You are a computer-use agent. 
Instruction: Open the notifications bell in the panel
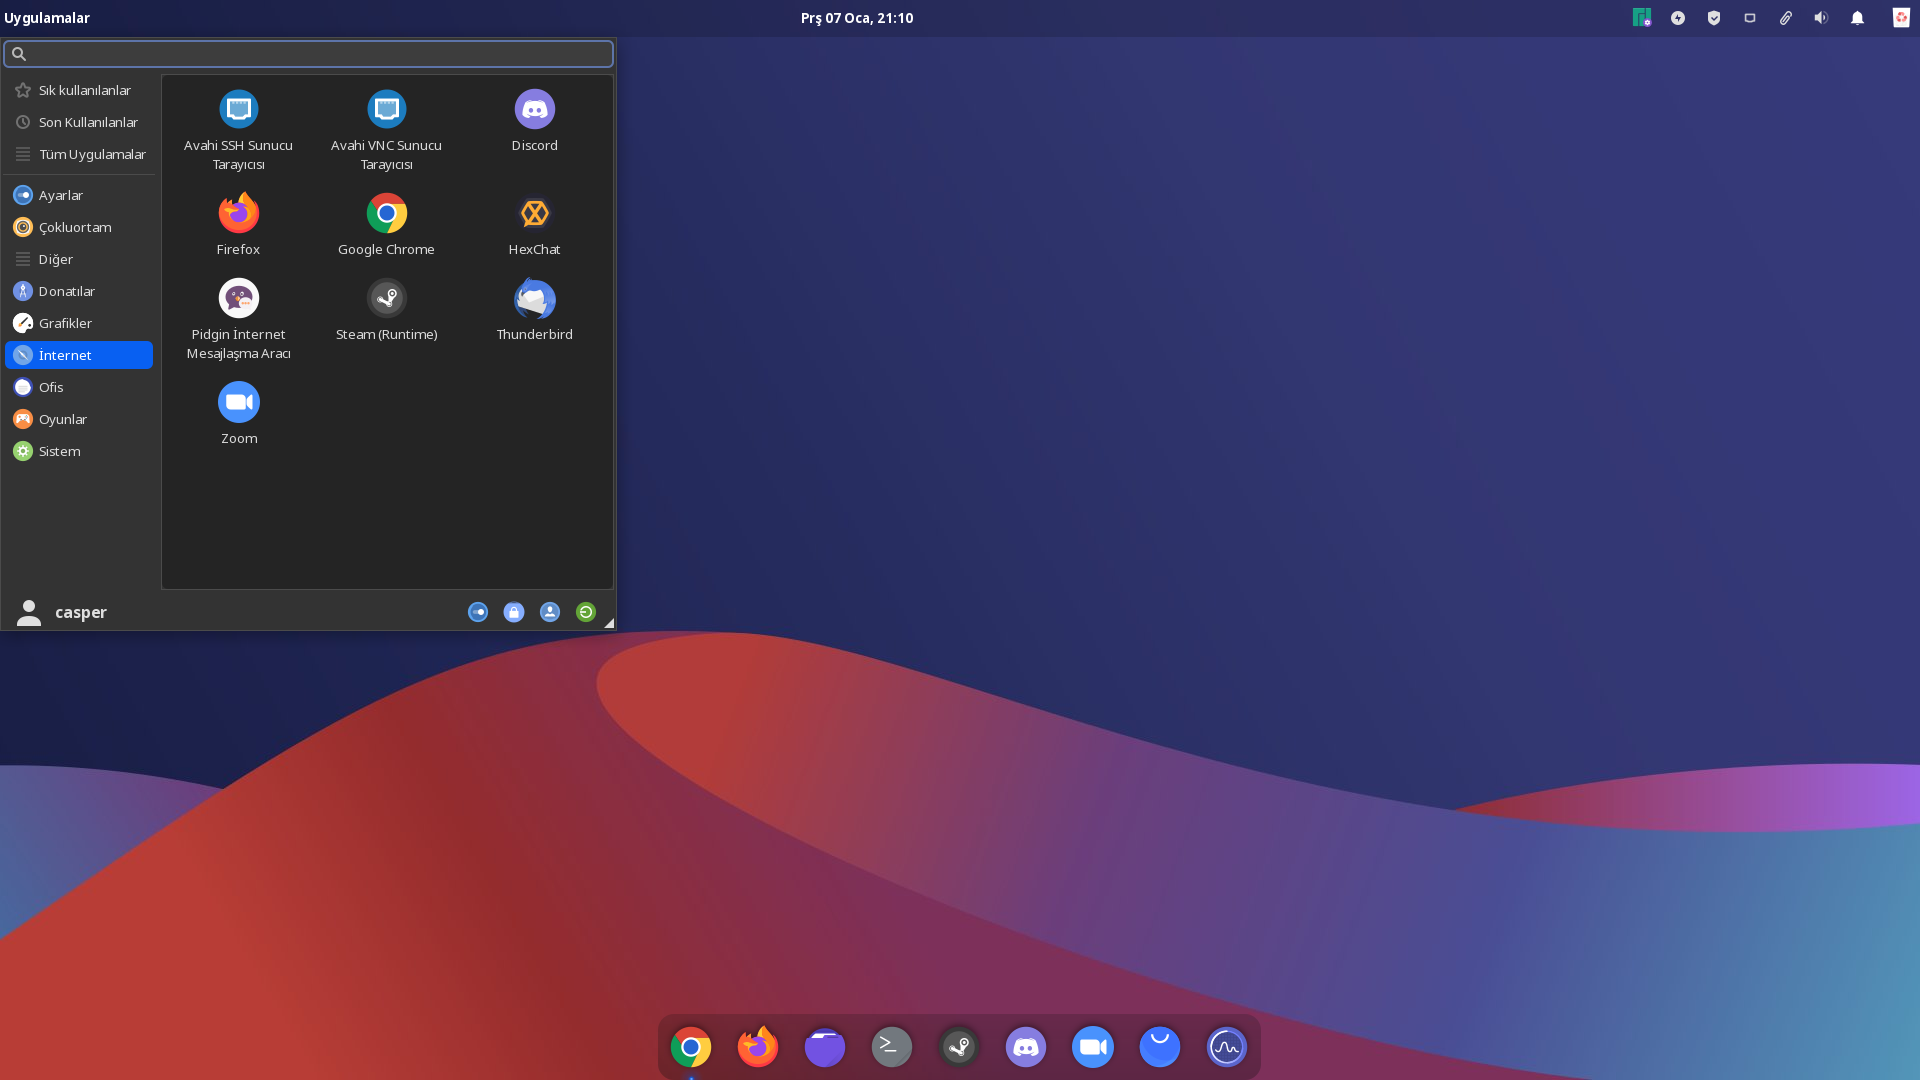click(1857, 18)
